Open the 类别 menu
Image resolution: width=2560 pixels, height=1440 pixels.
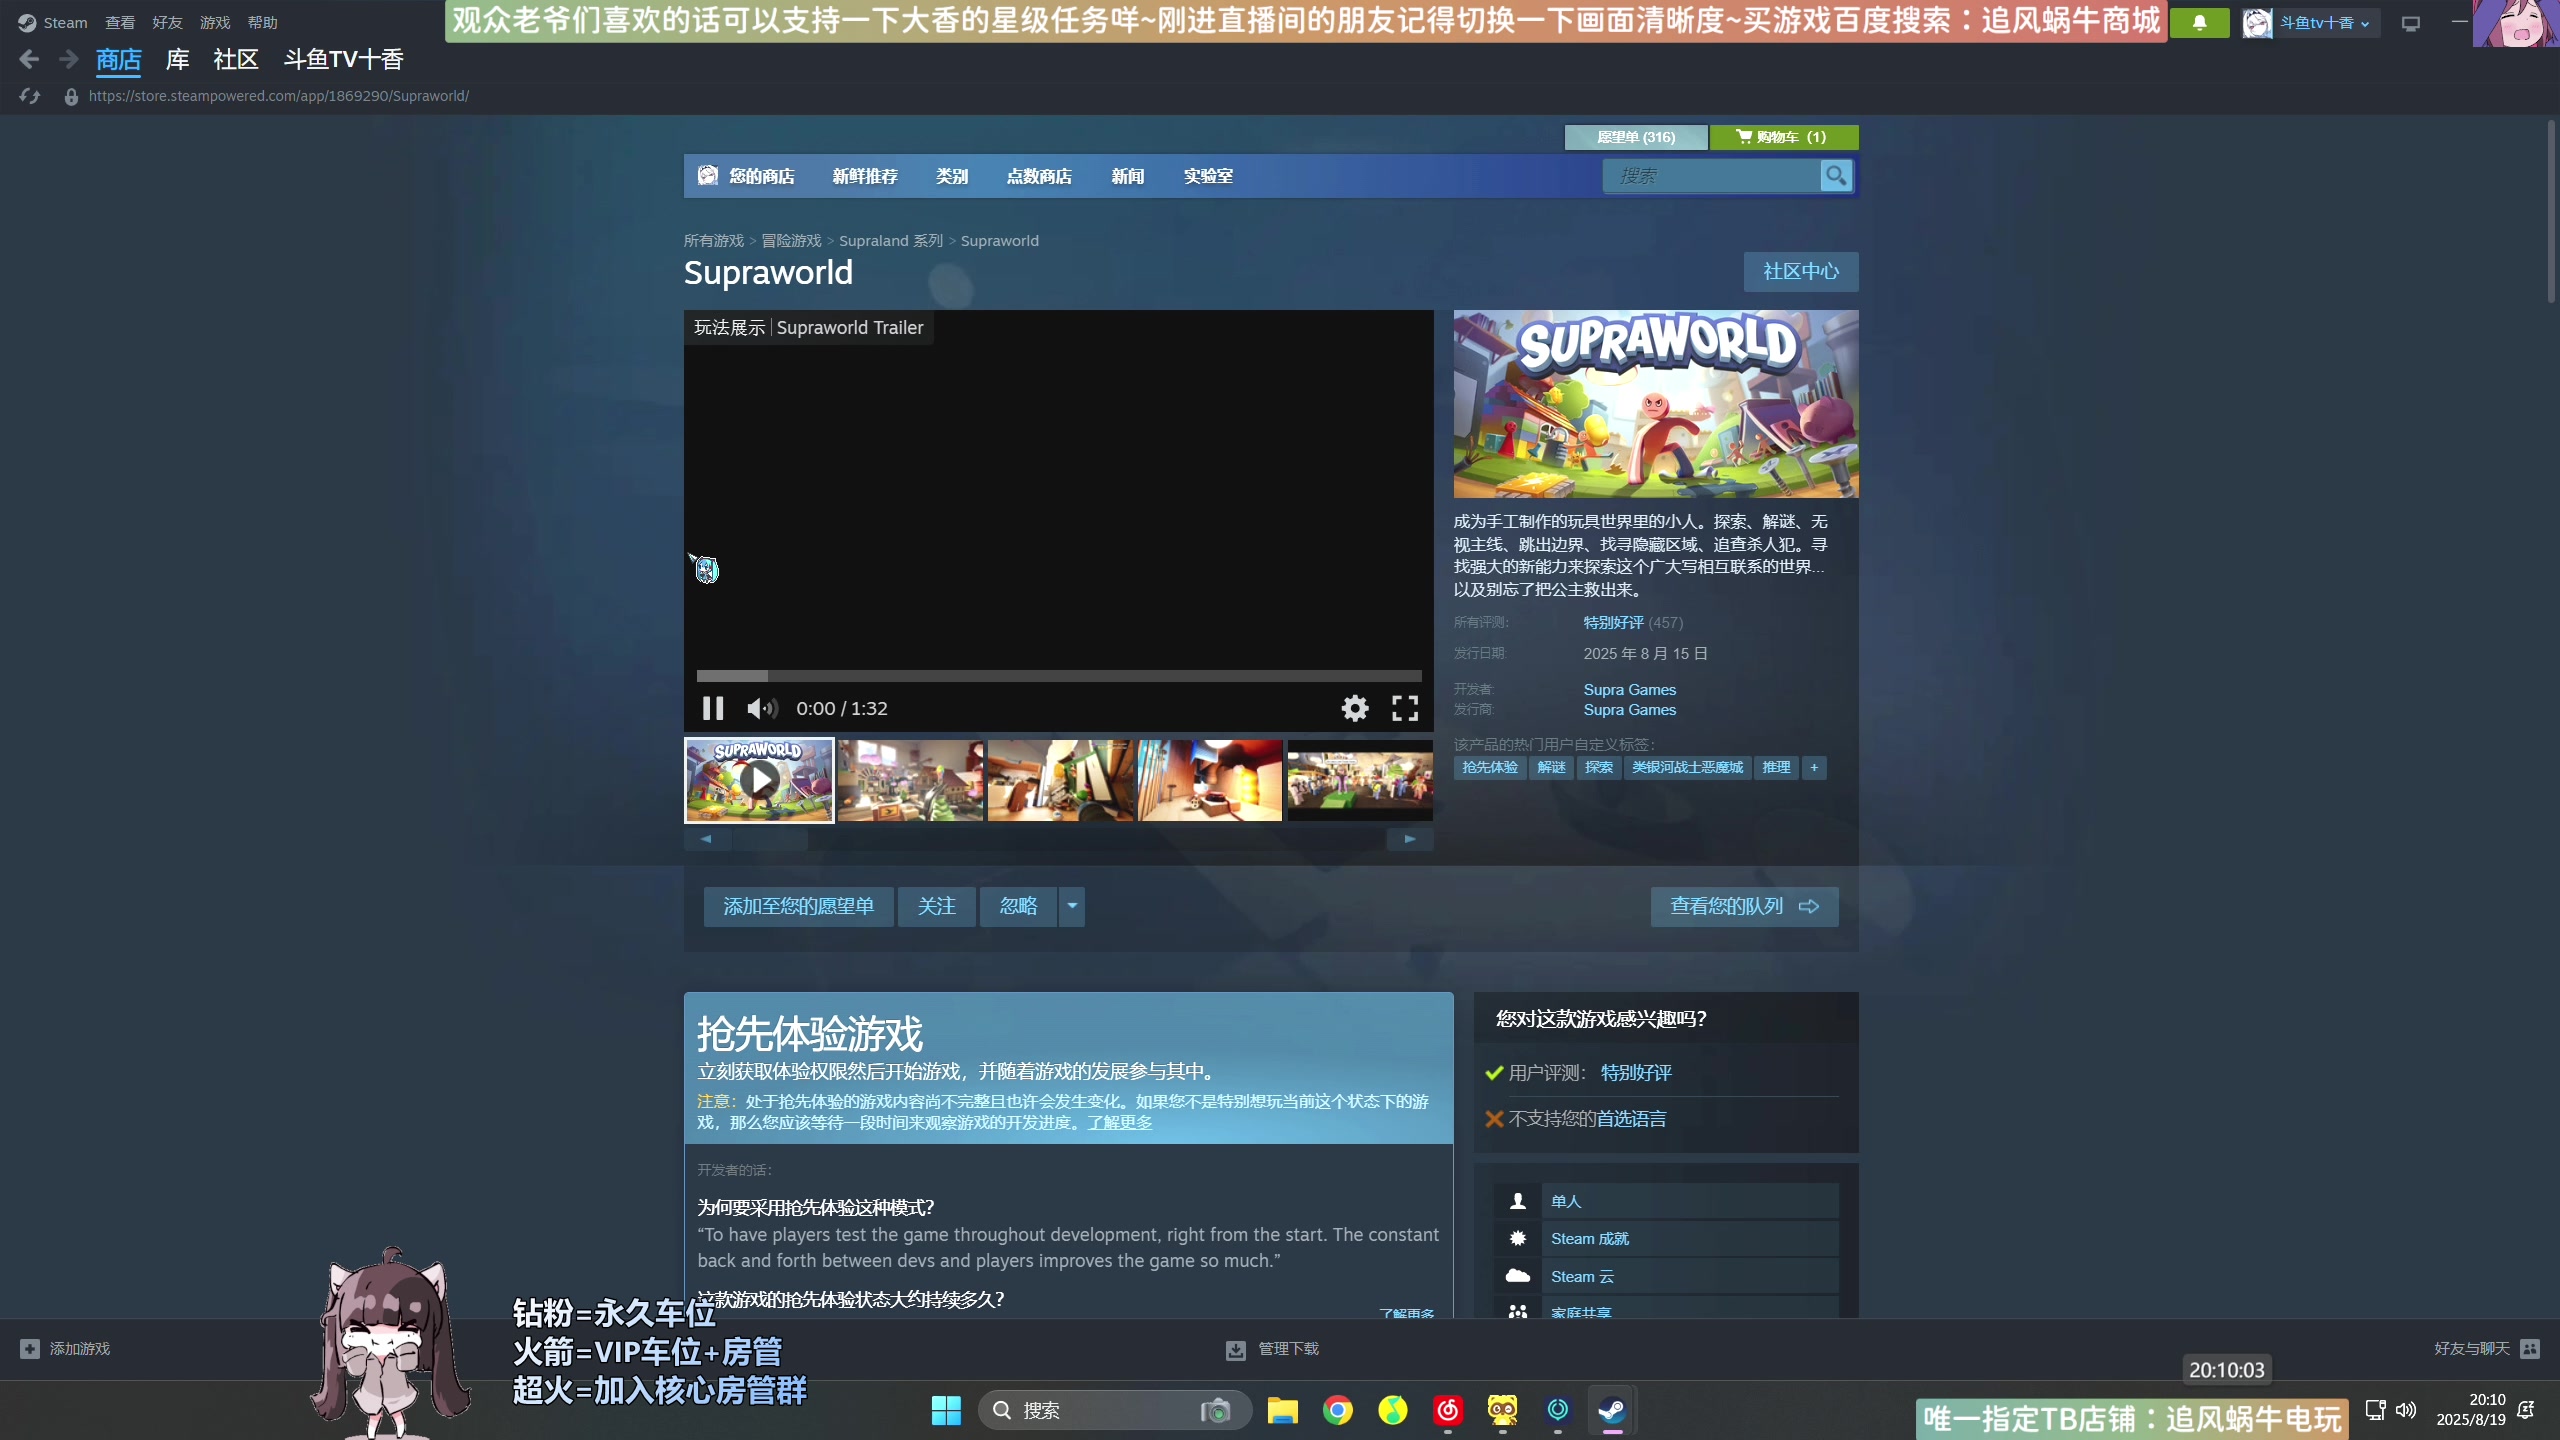point(952,176)
